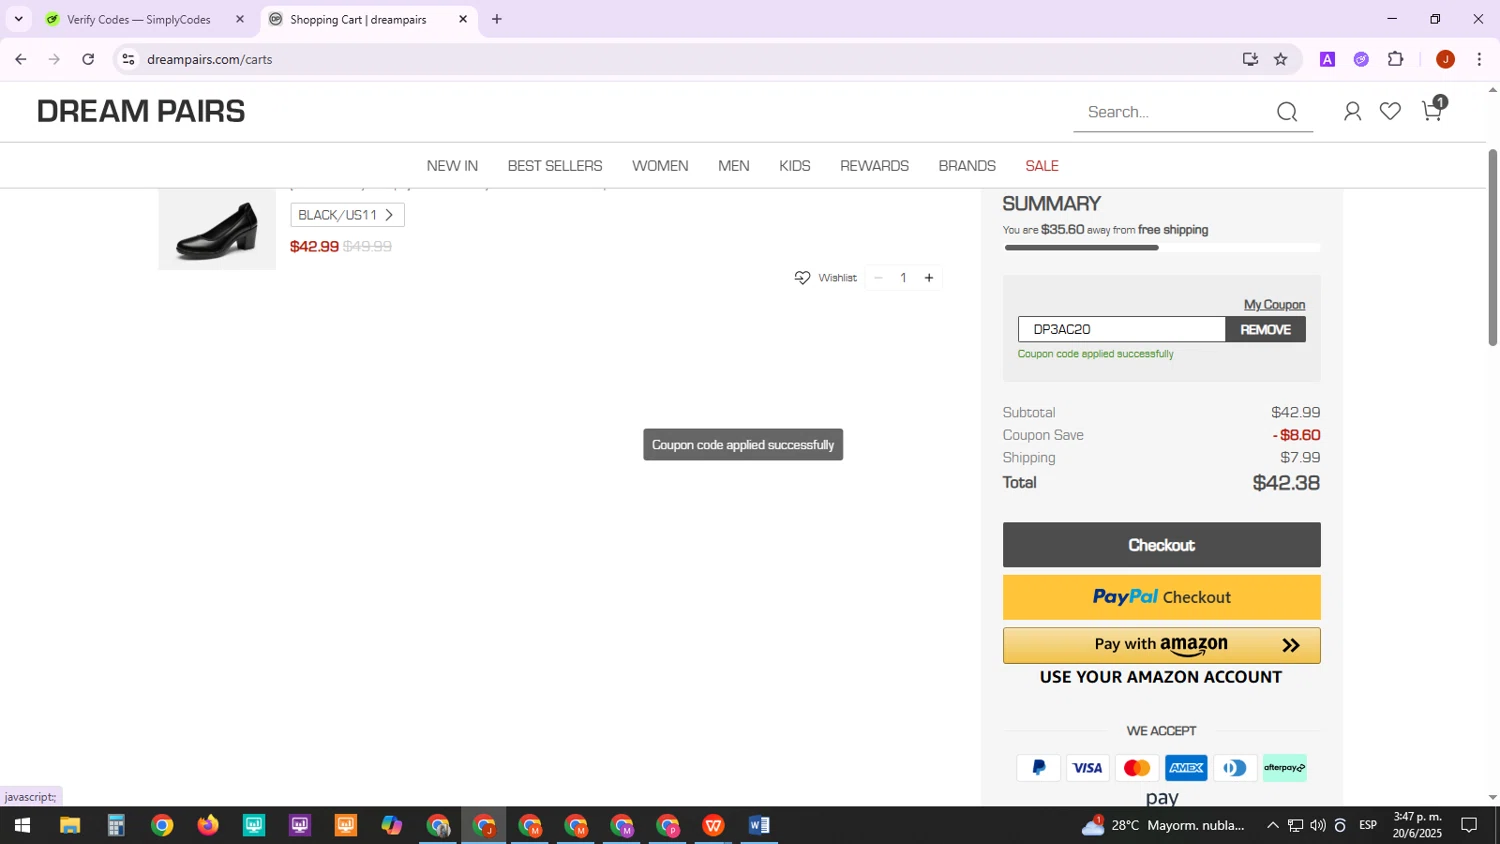Click the PayPal Checkout button
The width and height of the screenshot is (1500, 844).
1161,597
